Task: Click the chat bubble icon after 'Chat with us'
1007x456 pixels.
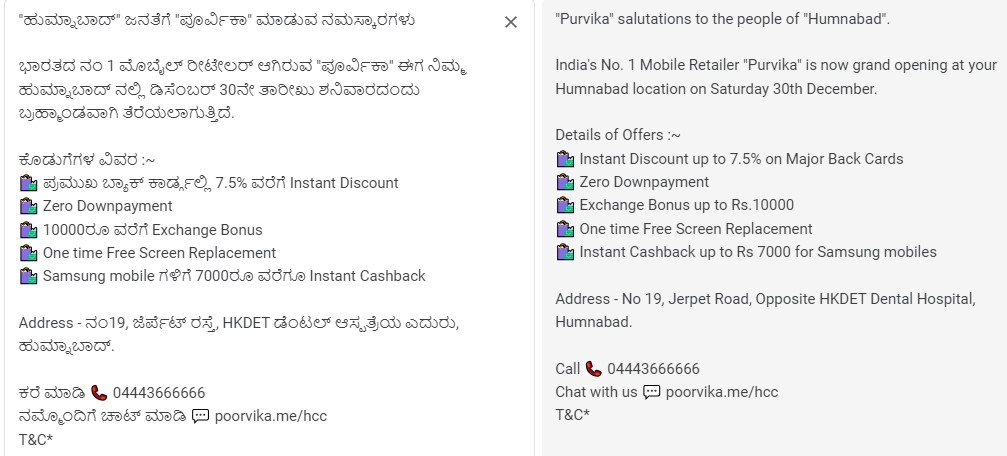Action: [651, 392]
